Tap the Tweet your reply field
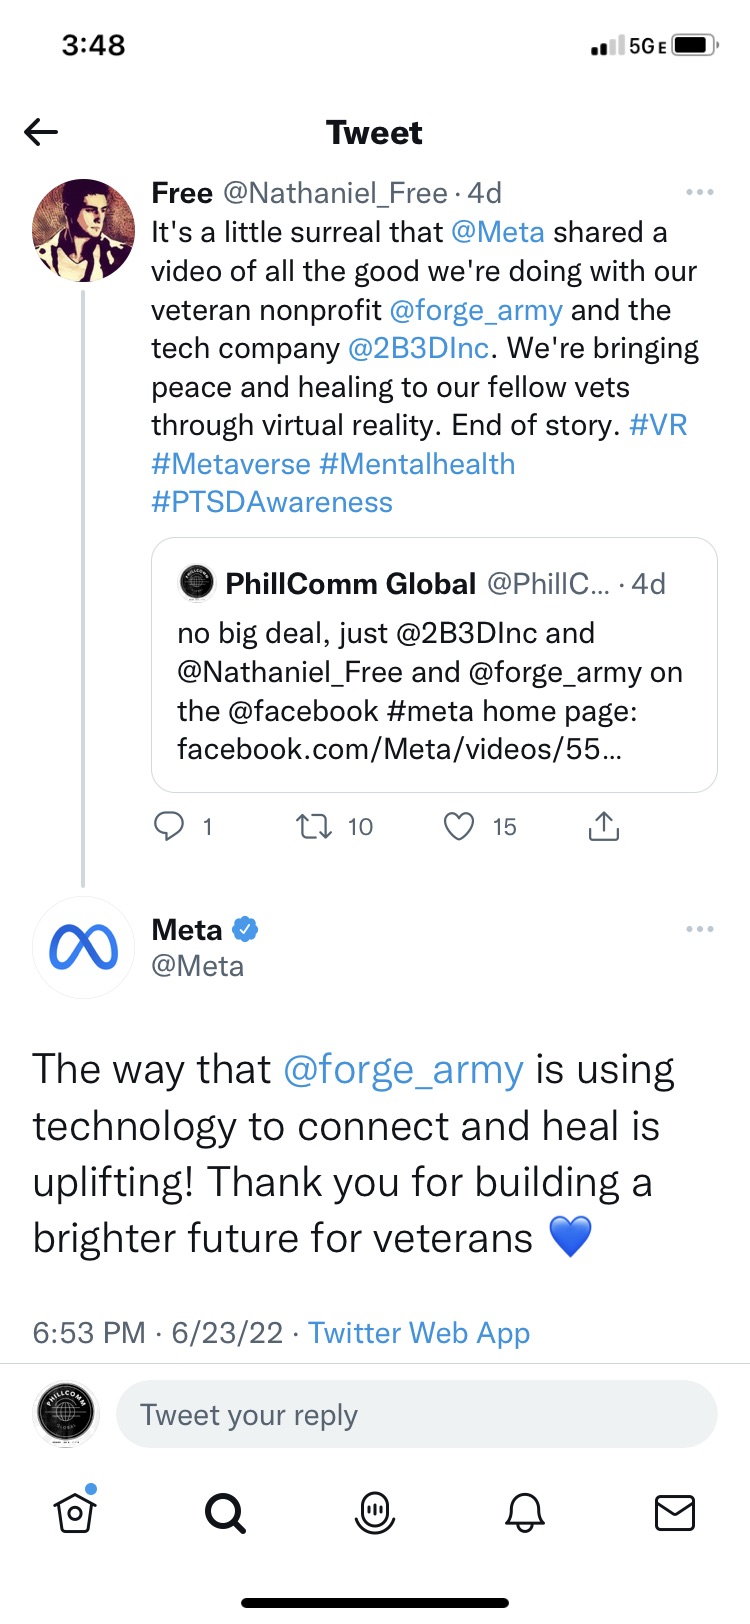The width and height of the screenshot is (750, 1624). [416, 1414]
